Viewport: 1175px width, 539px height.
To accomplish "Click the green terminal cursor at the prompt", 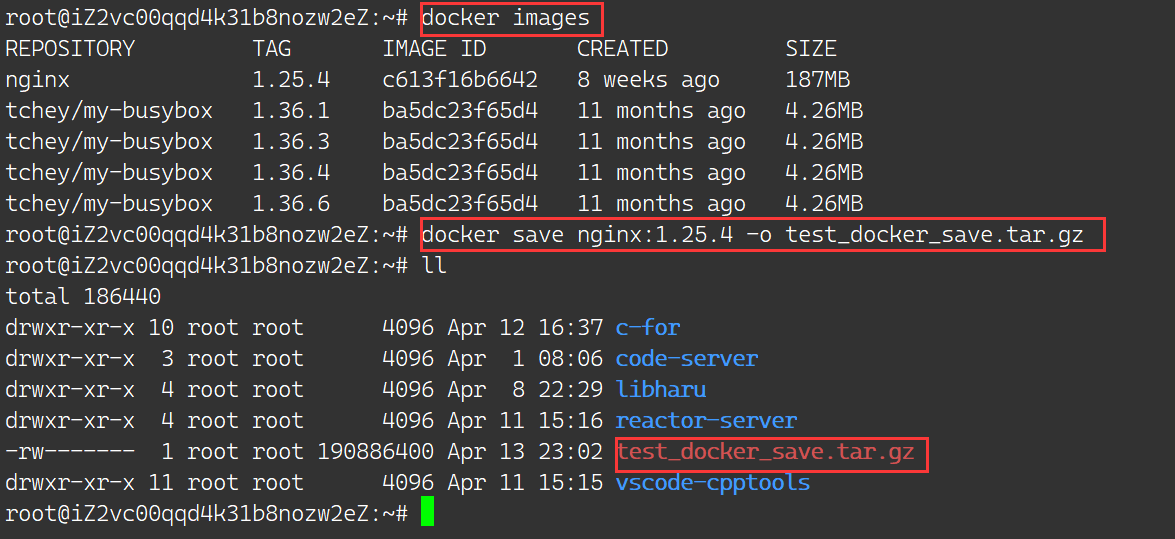I will coord(427,512).
